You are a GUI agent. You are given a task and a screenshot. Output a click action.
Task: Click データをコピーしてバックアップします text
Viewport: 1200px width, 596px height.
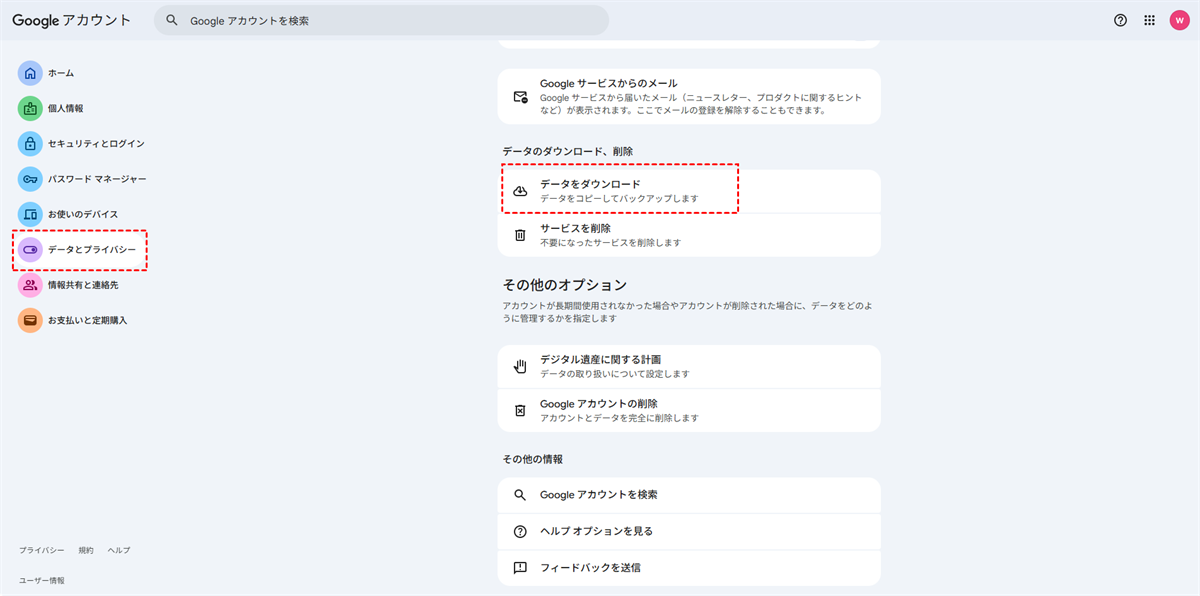(x=619, y=199)
